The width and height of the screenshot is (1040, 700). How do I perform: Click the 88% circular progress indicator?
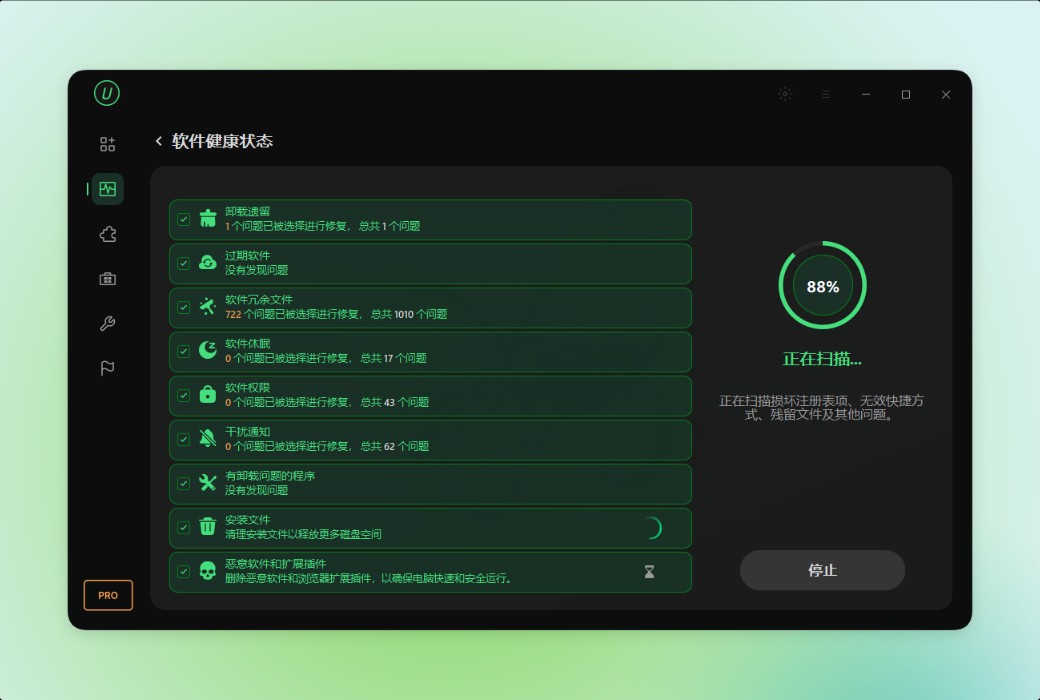coord(822,285)
